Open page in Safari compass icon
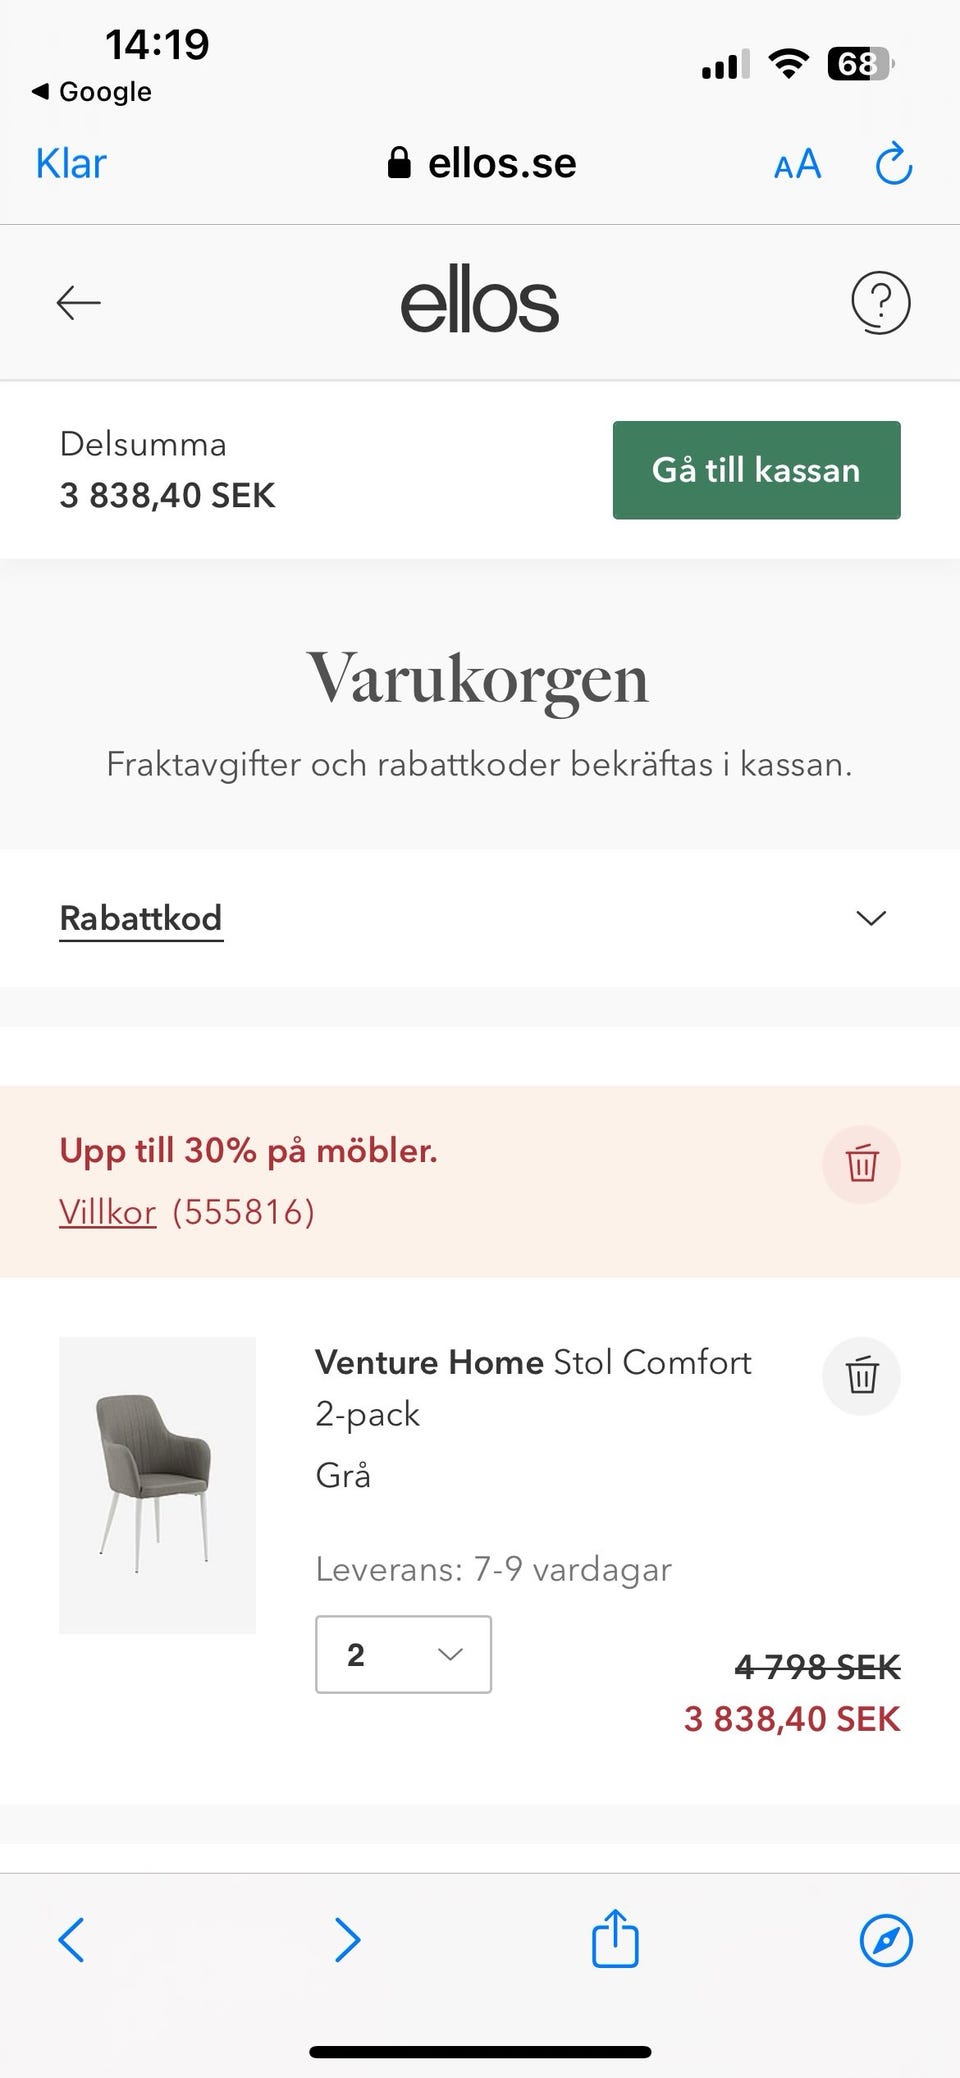The image size is (960, 2078). coord(886,1940)
